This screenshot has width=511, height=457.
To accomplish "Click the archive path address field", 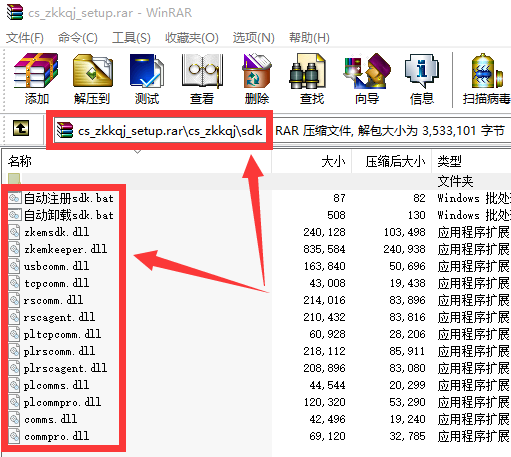I will pos(160,130).
